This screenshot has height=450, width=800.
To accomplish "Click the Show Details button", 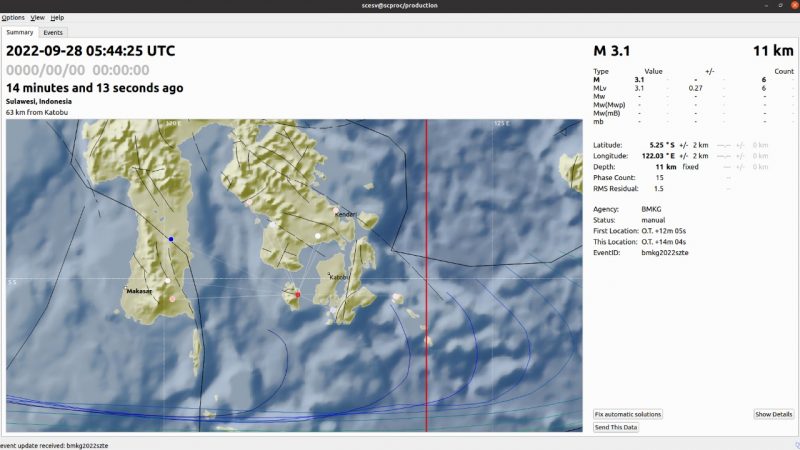I will (x=773, y=414).
